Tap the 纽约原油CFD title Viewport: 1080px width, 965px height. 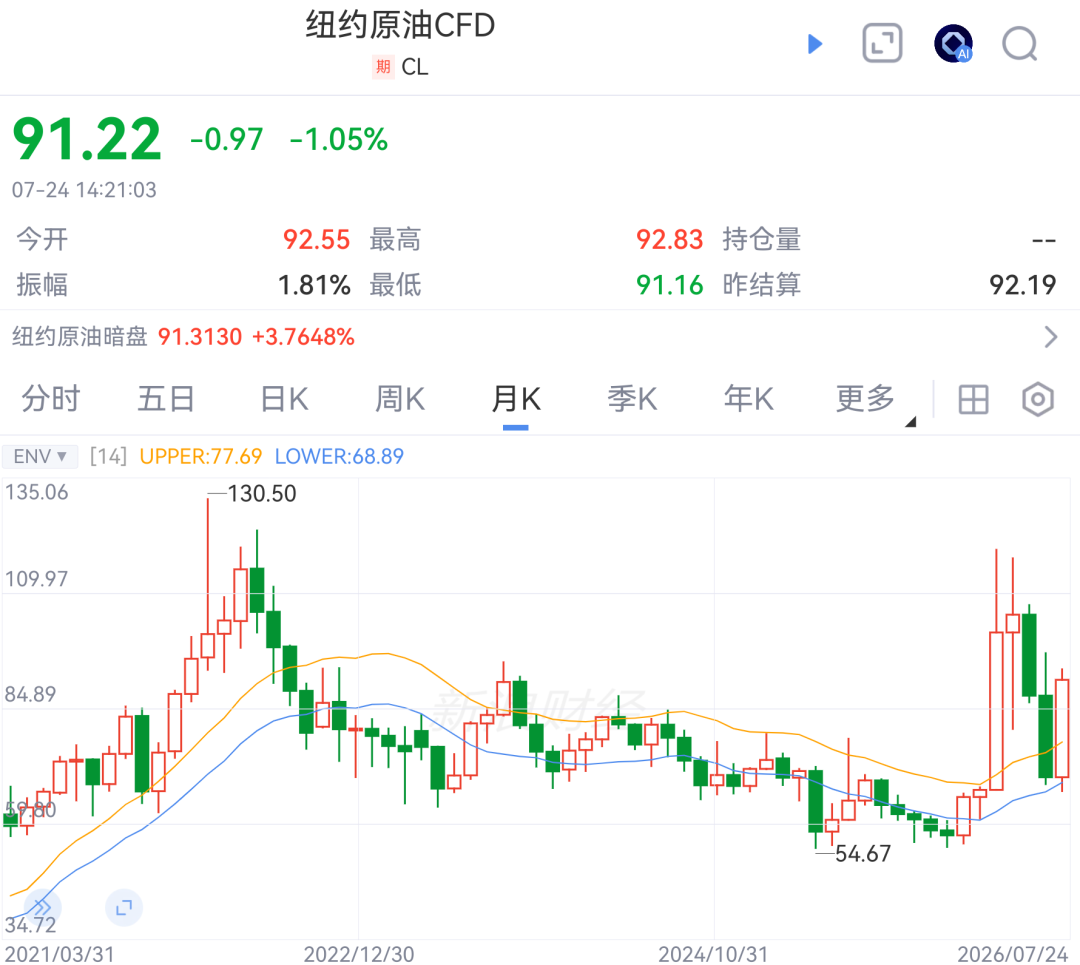point(400,25)
